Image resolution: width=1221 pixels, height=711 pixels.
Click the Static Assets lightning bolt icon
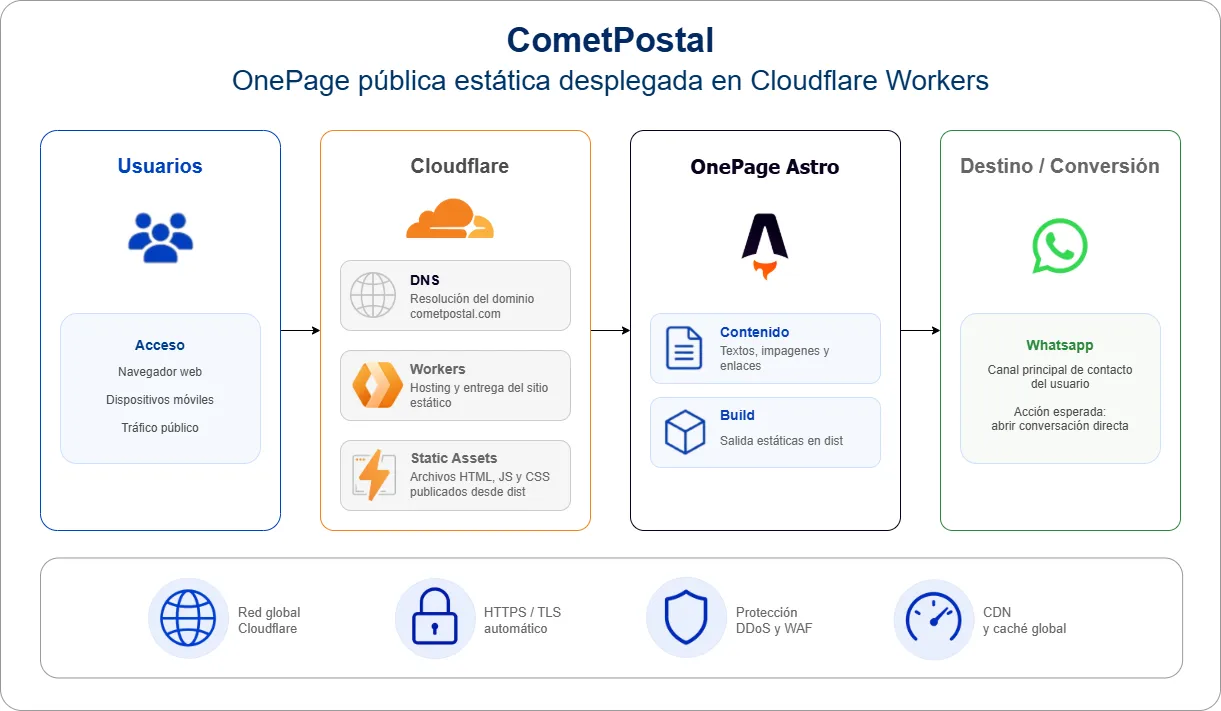point(374,475)
